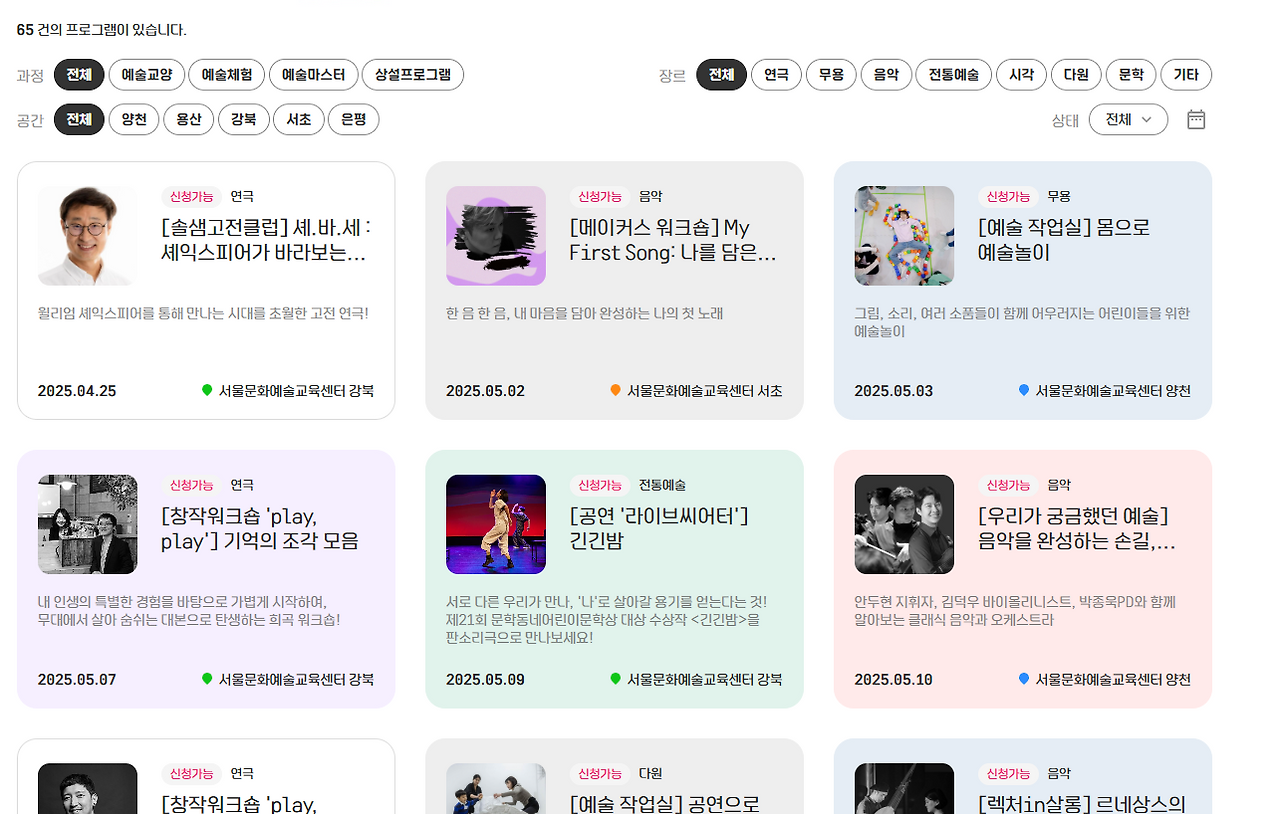Select the 강북 space filter
The width and height of the screenshot is (1280, 814).
[244, 120]
